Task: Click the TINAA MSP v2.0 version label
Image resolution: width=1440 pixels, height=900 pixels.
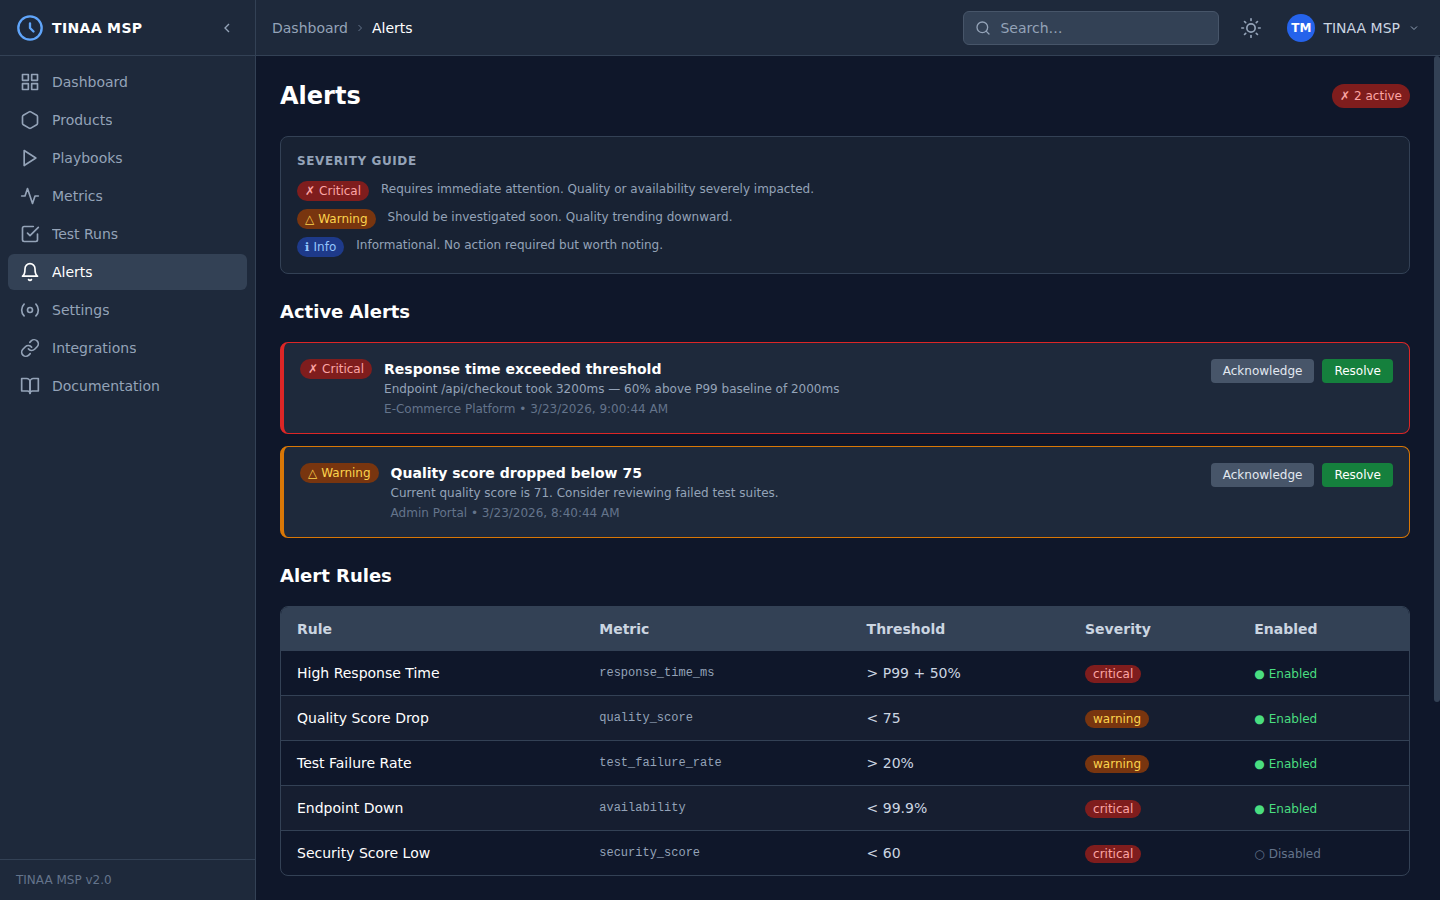Action: tap(64, 880)
